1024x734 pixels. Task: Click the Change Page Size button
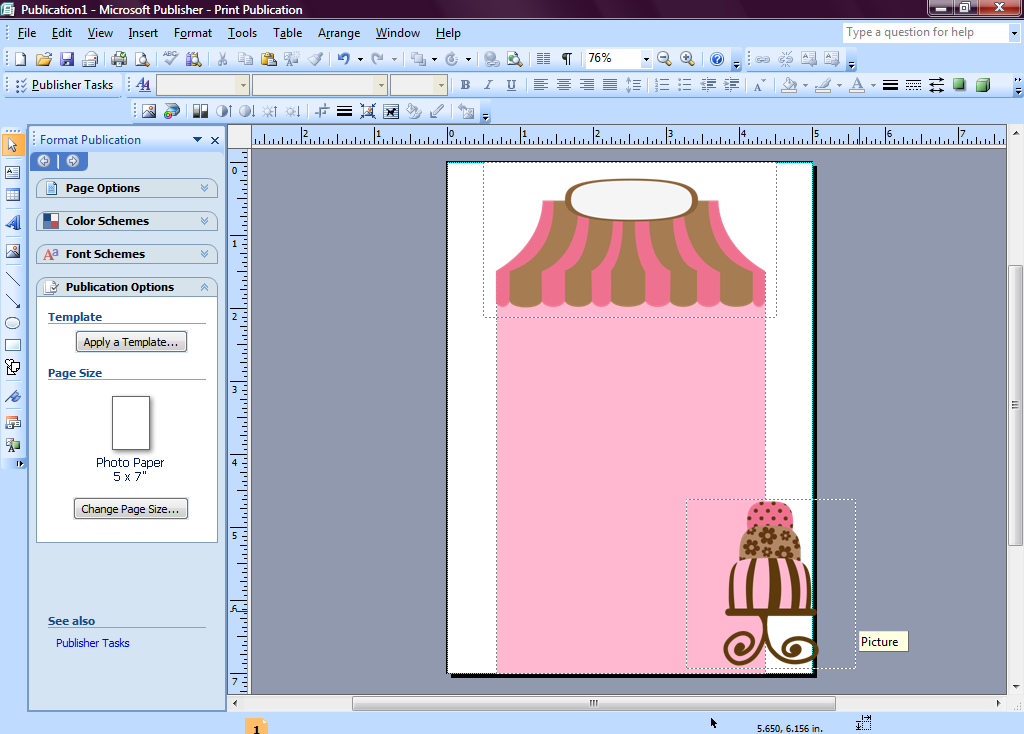click(x=130, y=508)
